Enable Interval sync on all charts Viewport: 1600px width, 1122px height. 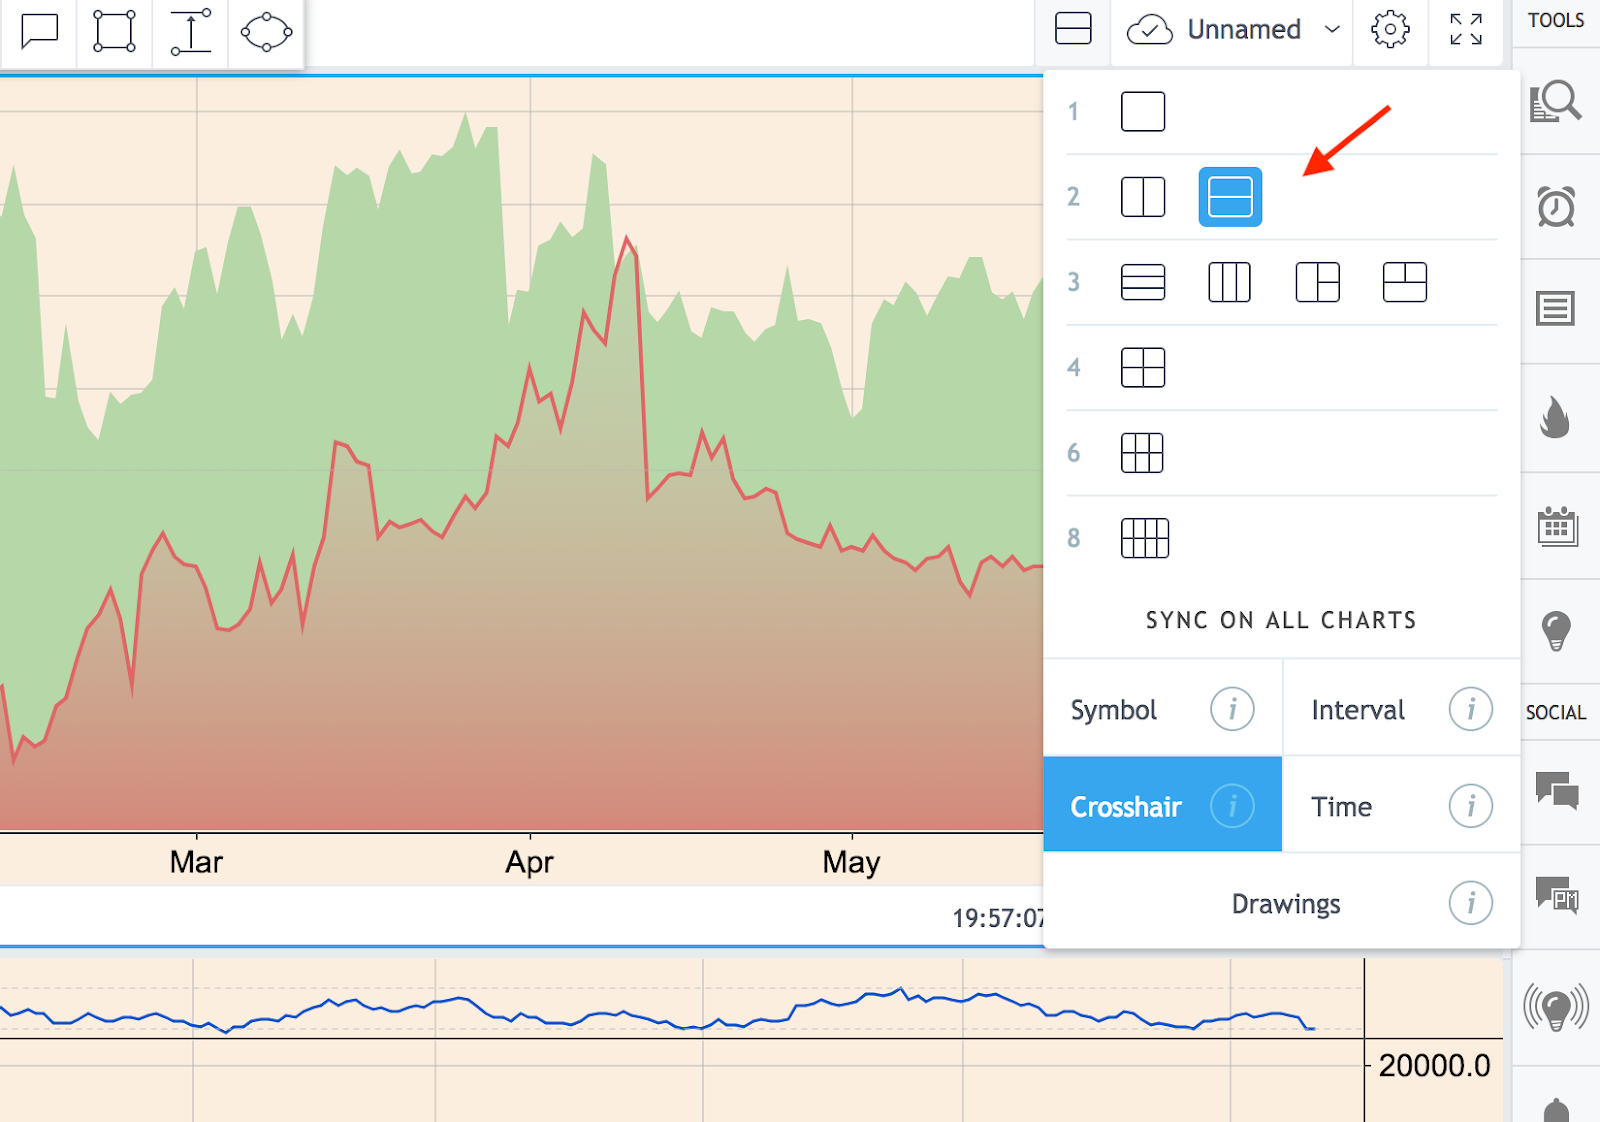pyautogui.click(x=1356, y=709)
